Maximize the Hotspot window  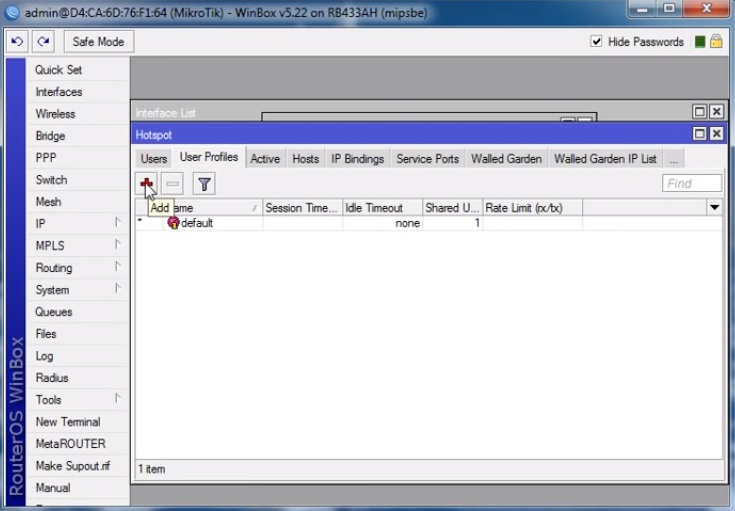[x=699, y=134]
